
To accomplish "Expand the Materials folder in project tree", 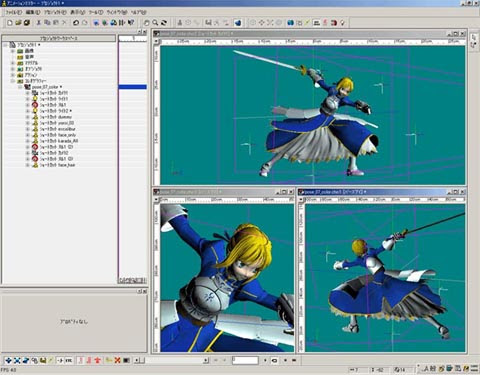I will pos(13,63).
